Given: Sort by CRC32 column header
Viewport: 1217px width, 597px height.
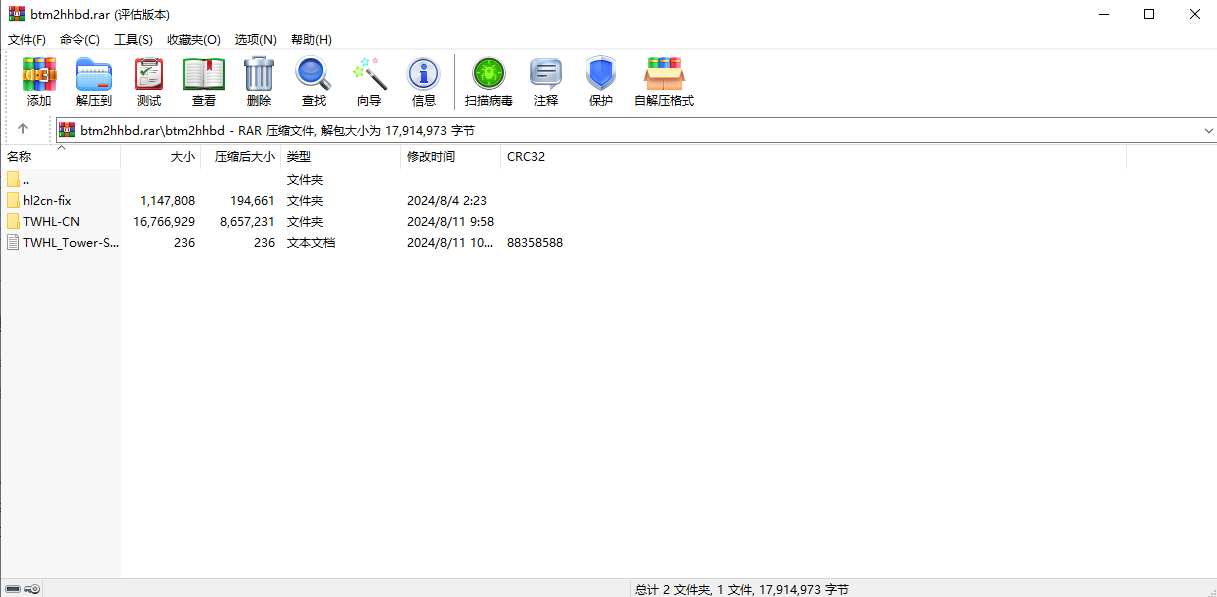Looking at the screenshot, I should 814,157.
